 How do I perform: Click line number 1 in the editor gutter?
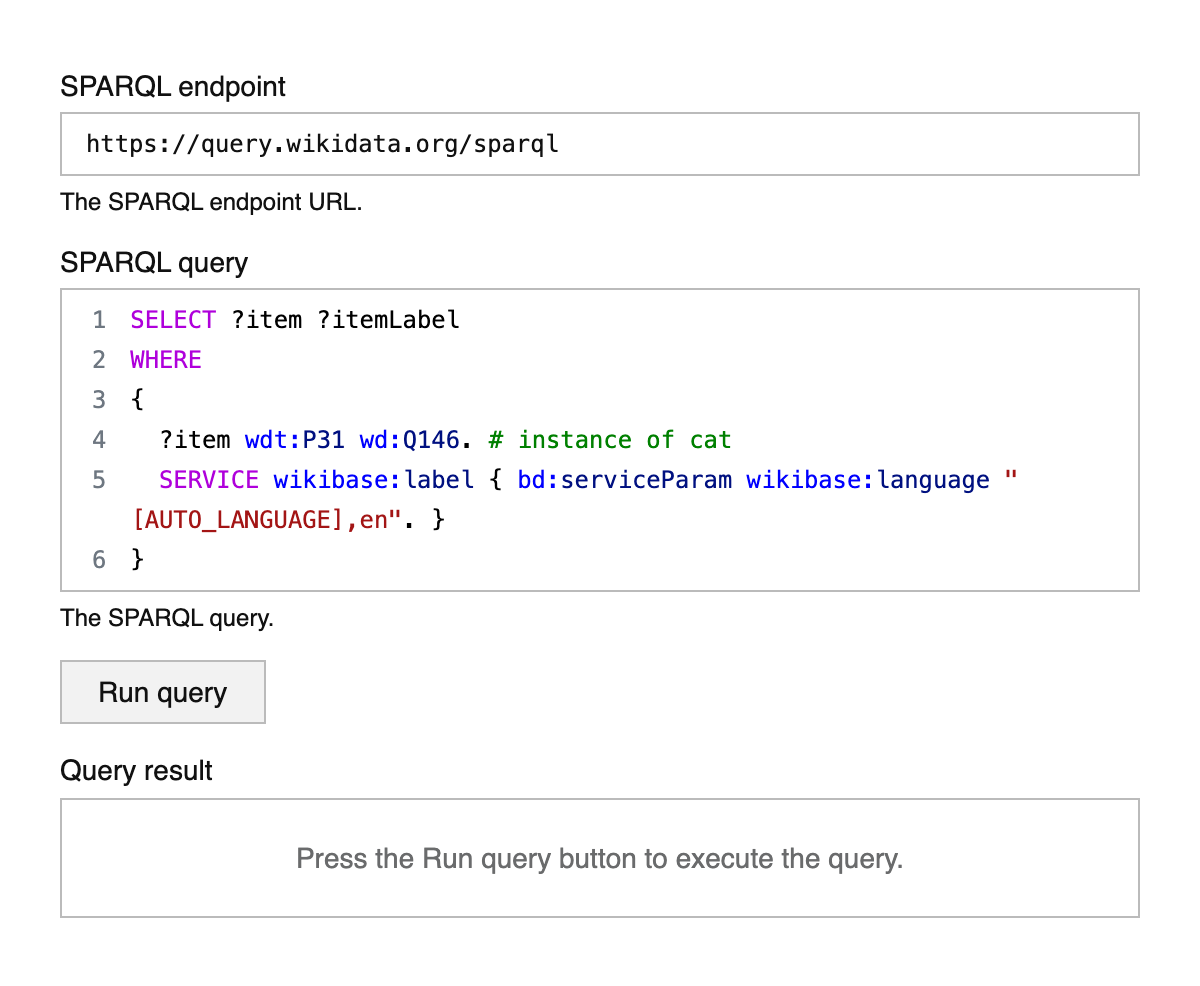click(99, 320)
